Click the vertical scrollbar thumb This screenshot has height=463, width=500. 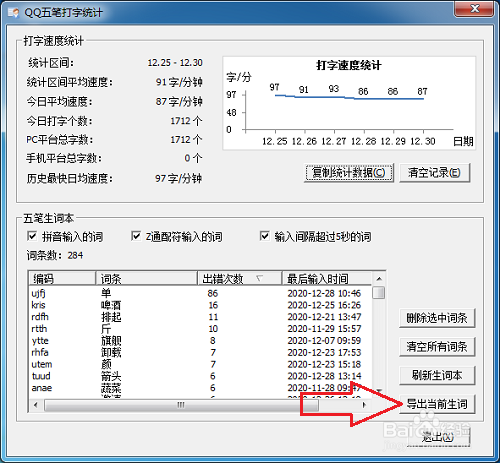coord(379,293)
